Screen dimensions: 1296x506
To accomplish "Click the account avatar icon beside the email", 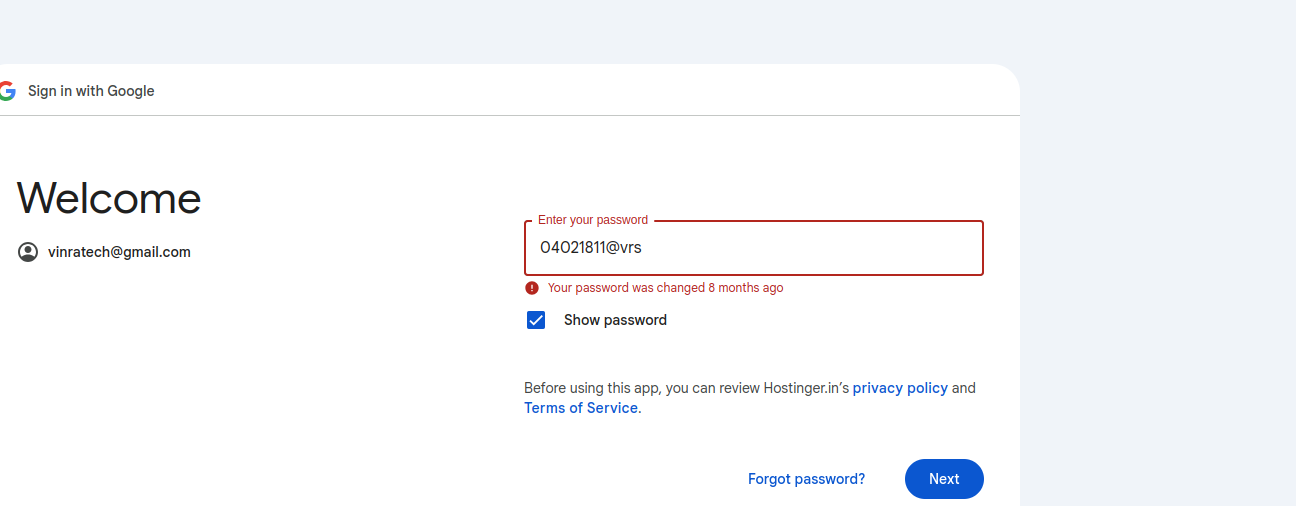I will coord(28,252).
